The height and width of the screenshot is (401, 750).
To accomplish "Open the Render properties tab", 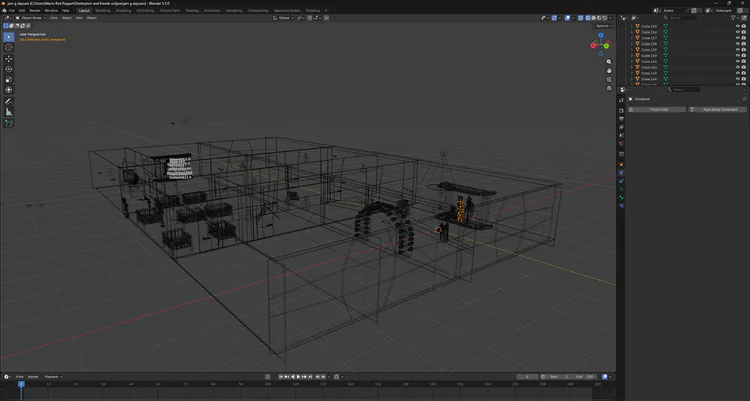I will pos(621,111).
